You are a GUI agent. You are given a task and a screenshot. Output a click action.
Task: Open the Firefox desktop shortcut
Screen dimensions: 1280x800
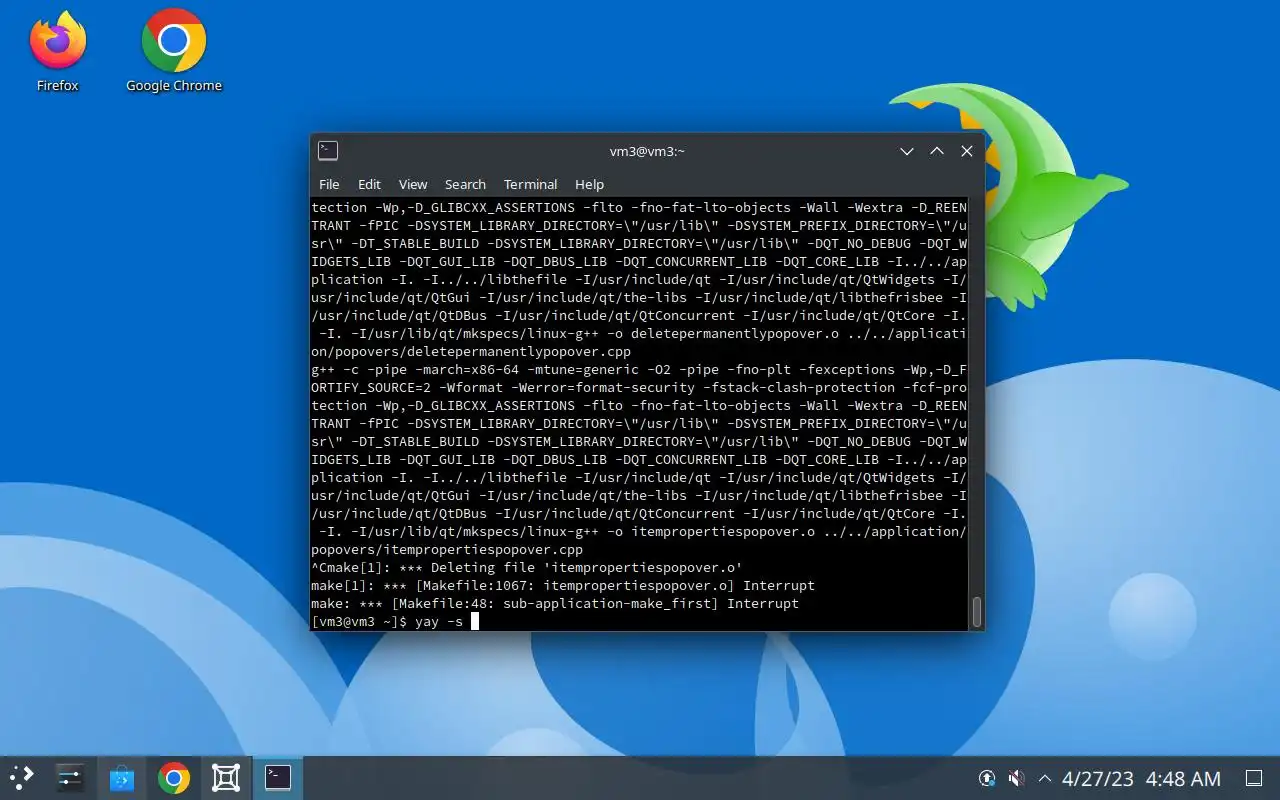click(x=57, y=52)
